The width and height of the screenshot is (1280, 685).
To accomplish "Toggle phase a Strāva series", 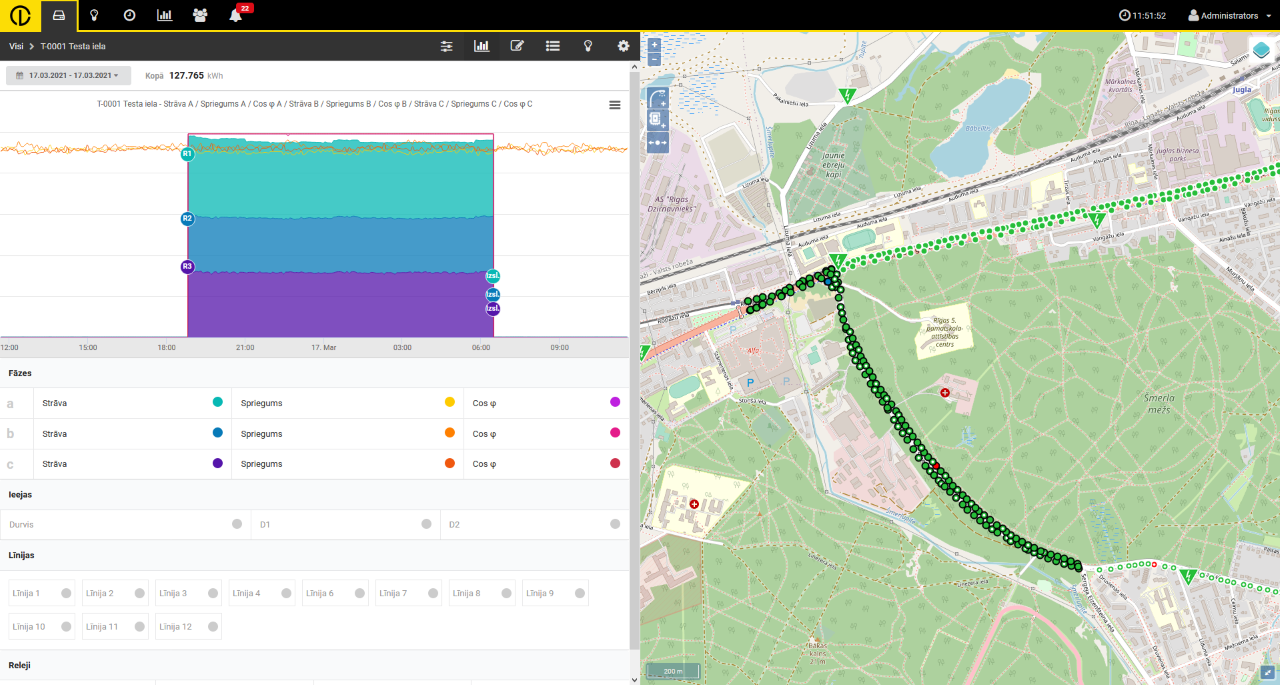I will [x=217, y=403].
